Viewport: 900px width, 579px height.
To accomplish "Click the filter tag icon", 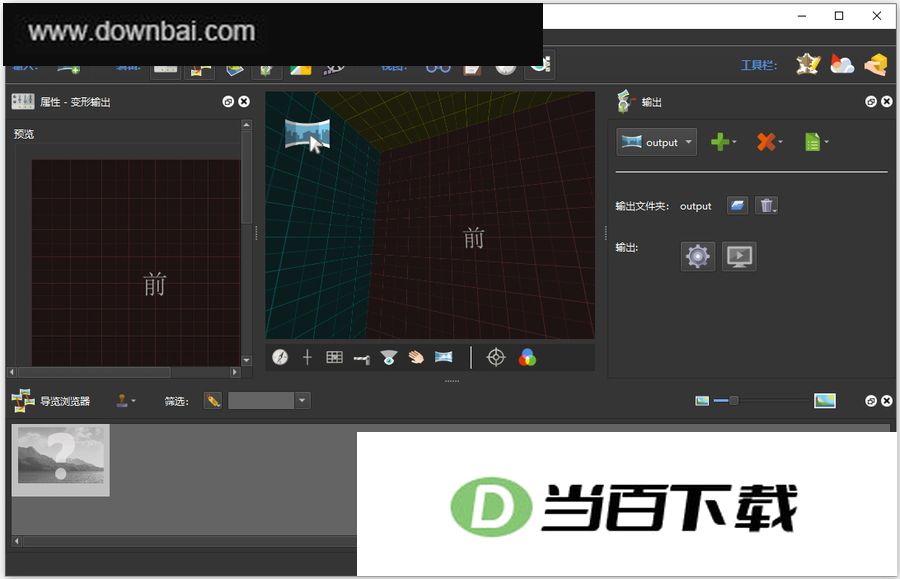I will (213, 401).
